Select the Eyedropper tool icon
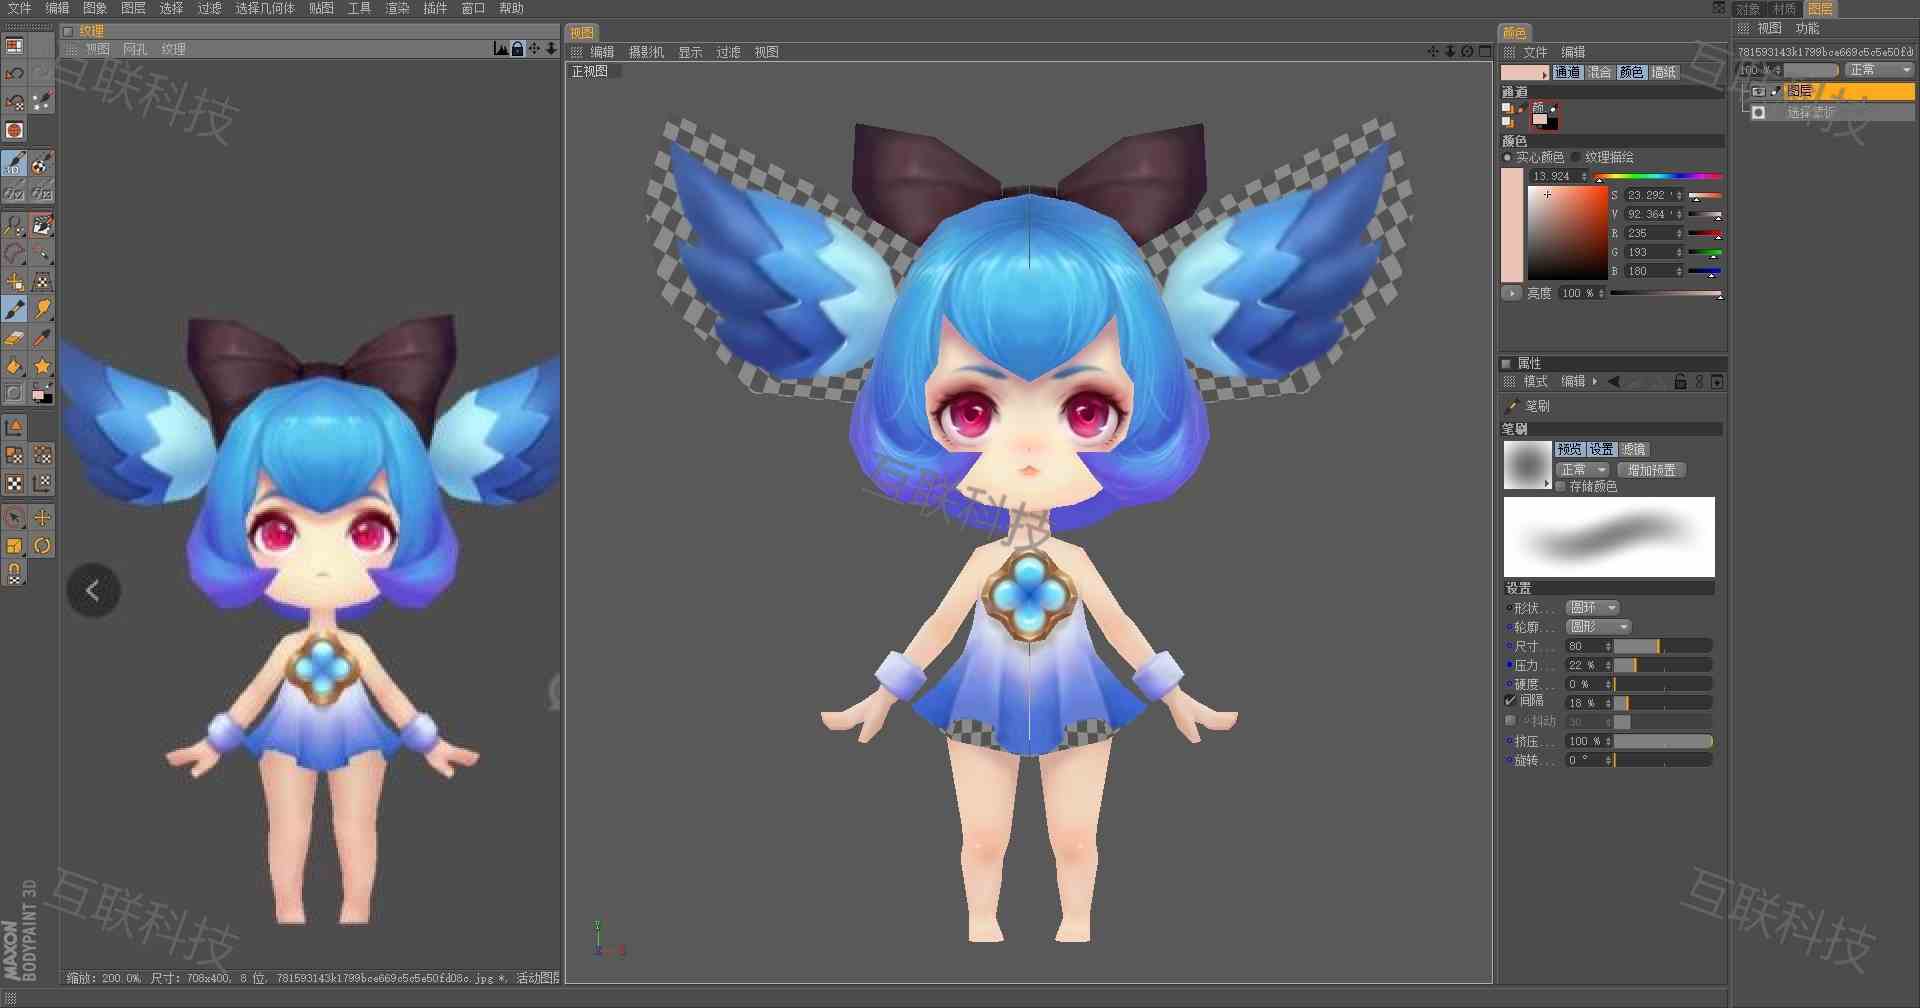 (41, 338)
